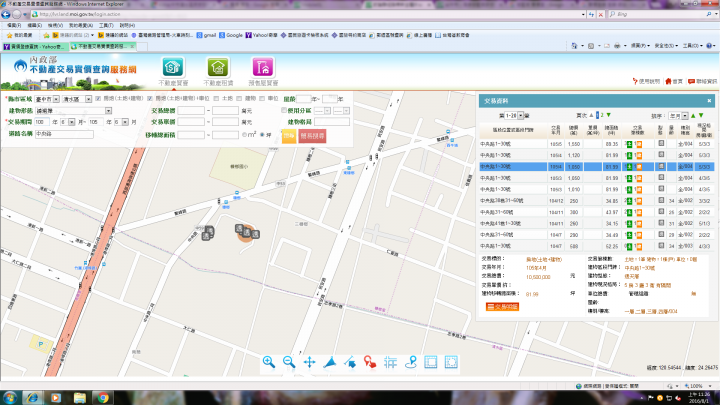Click the map zoom-in magnifier tool

point(269,362)
